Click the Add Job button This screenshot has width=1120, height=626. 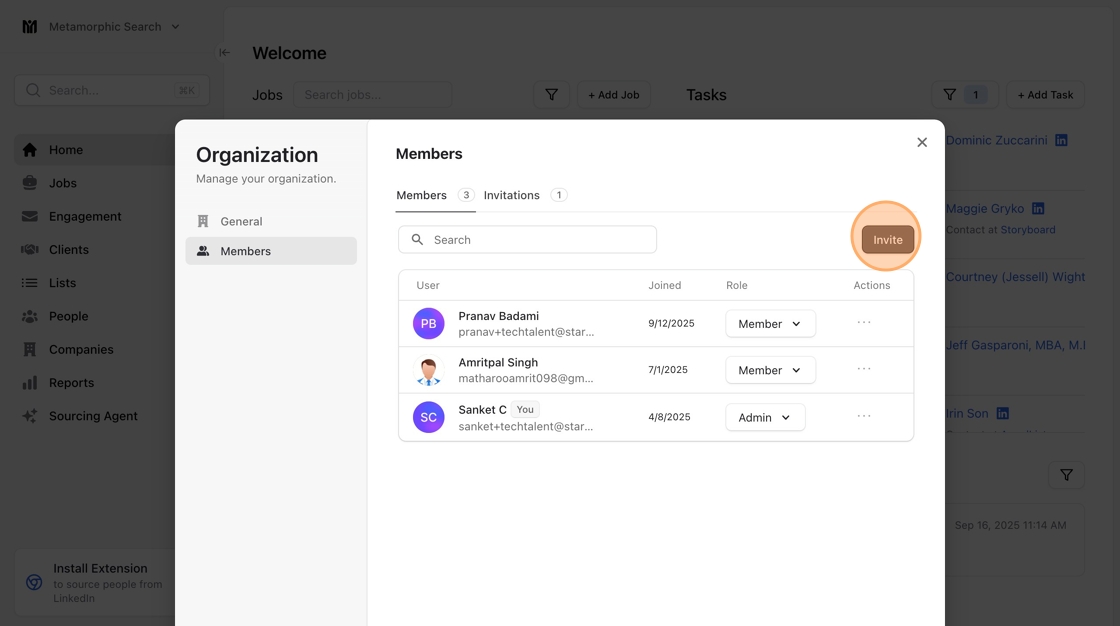613,95
